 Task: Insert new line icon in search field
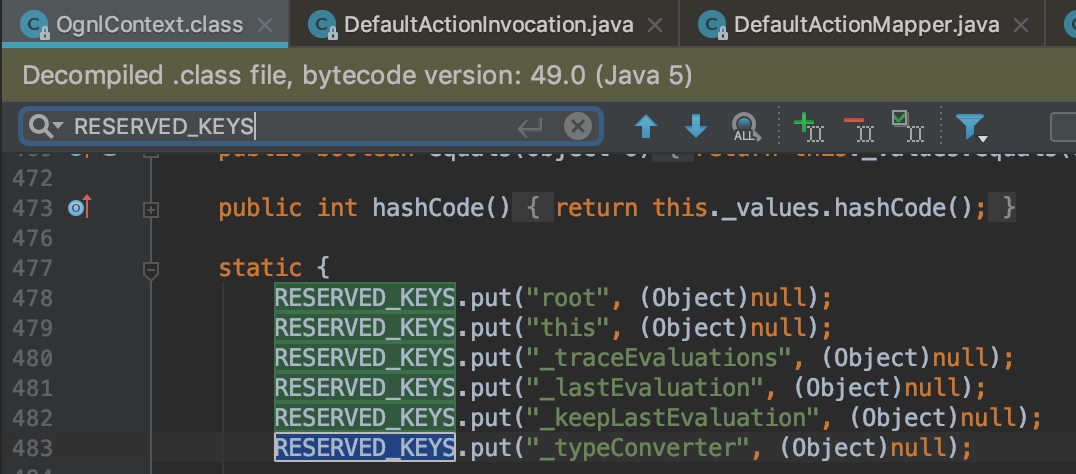pos(530,126)
